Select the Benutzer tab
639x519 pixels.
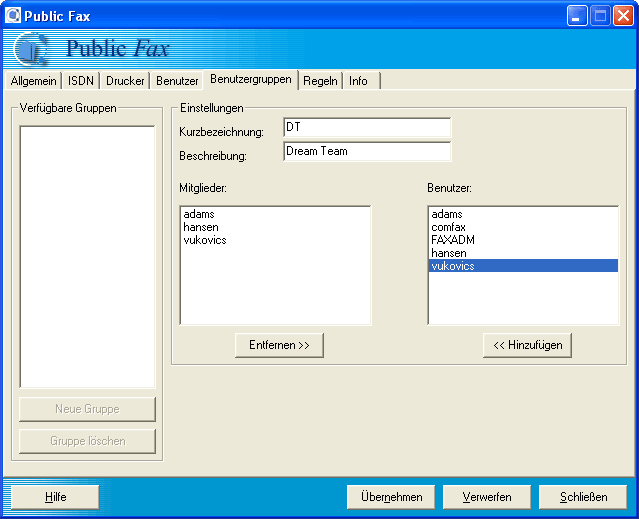[177, 81]
